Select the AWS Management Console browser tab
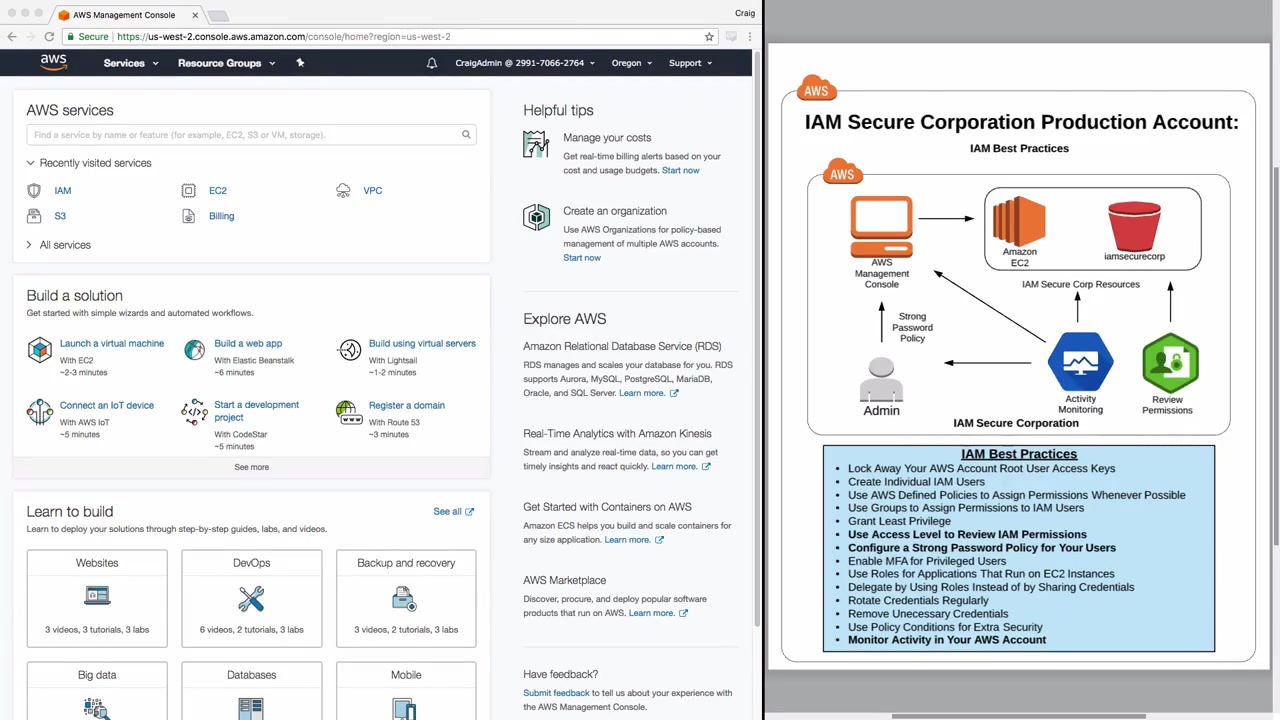Screen dimensions: 1280x720 pyautogui.click(x=127, y=15)
